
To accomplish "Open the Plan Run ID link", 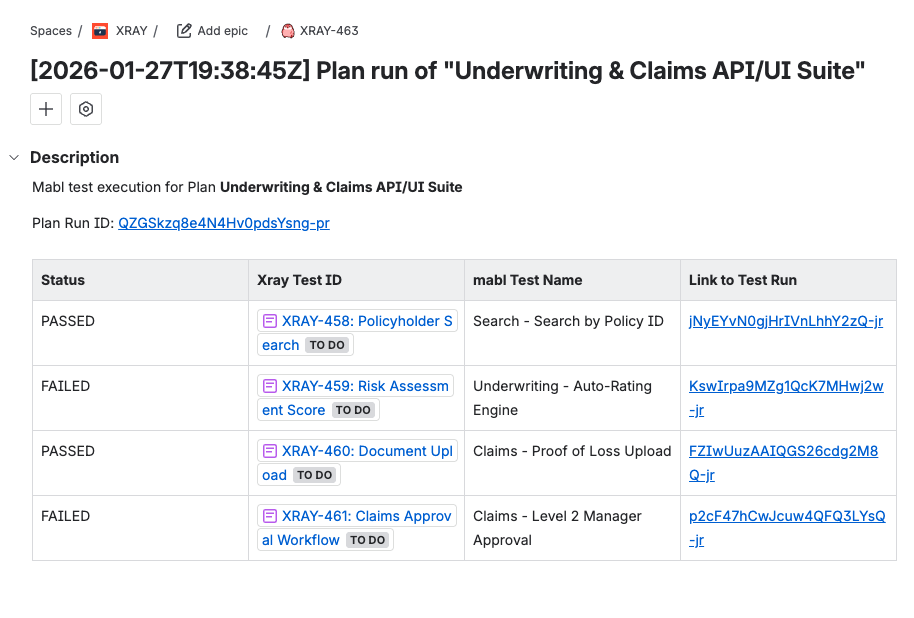I will point(223,223).
